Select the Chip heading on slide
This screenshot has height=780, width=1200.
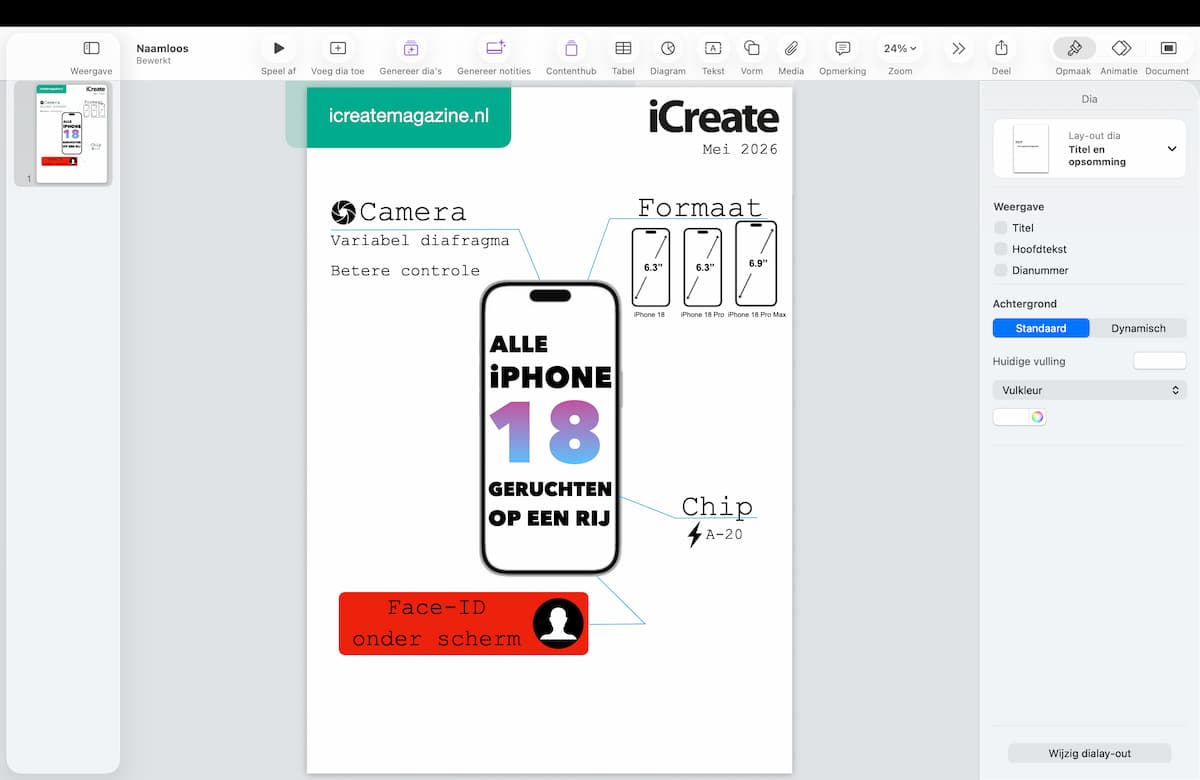[x=717, y=506]
